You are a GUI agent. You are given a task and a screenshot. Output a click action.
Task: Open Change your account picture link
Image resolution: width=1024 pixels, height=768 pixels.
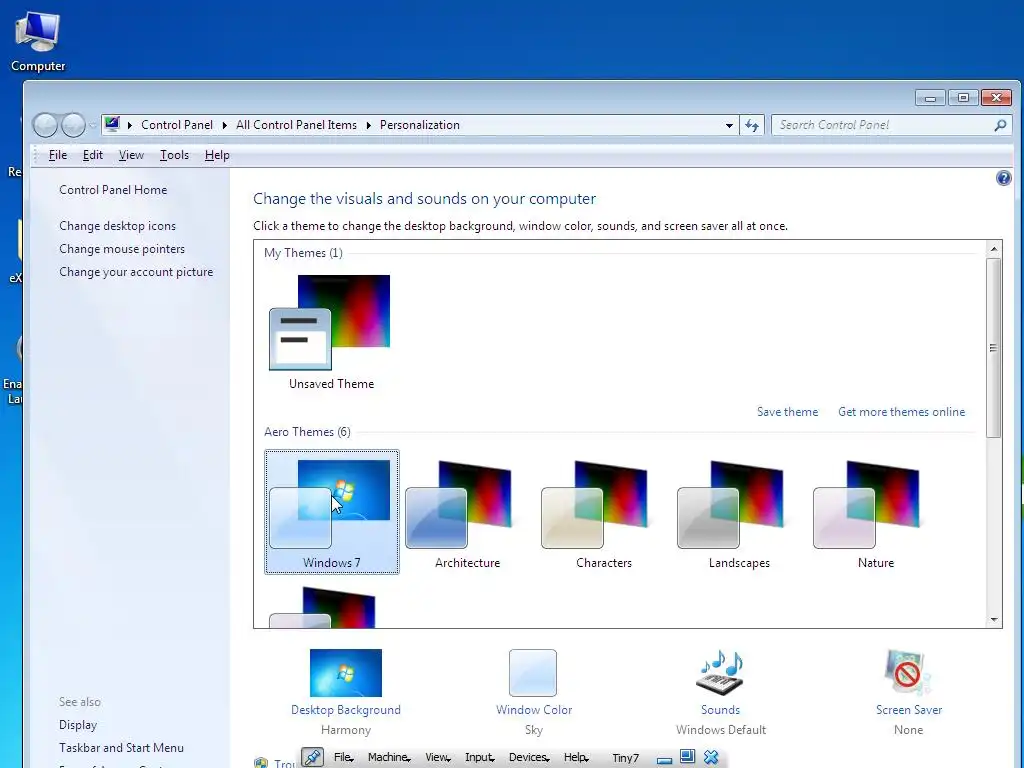coord(136,272)
